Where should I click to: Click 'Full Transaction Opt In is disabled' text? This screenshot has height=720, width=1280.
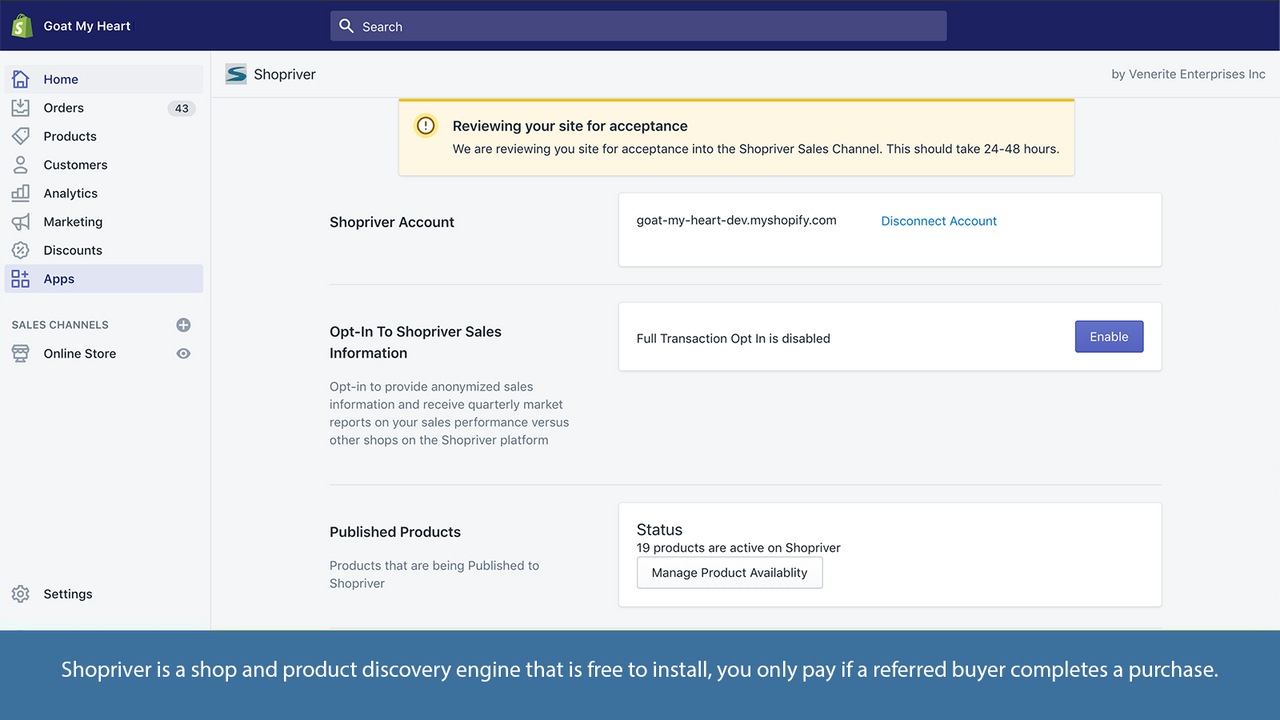click(x=733, y=338)
